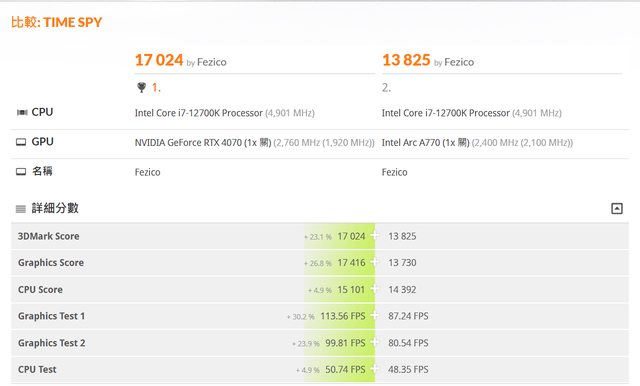Open the 17 024 score result
This screenshot has width=640, height=386.
click(159, 60)
